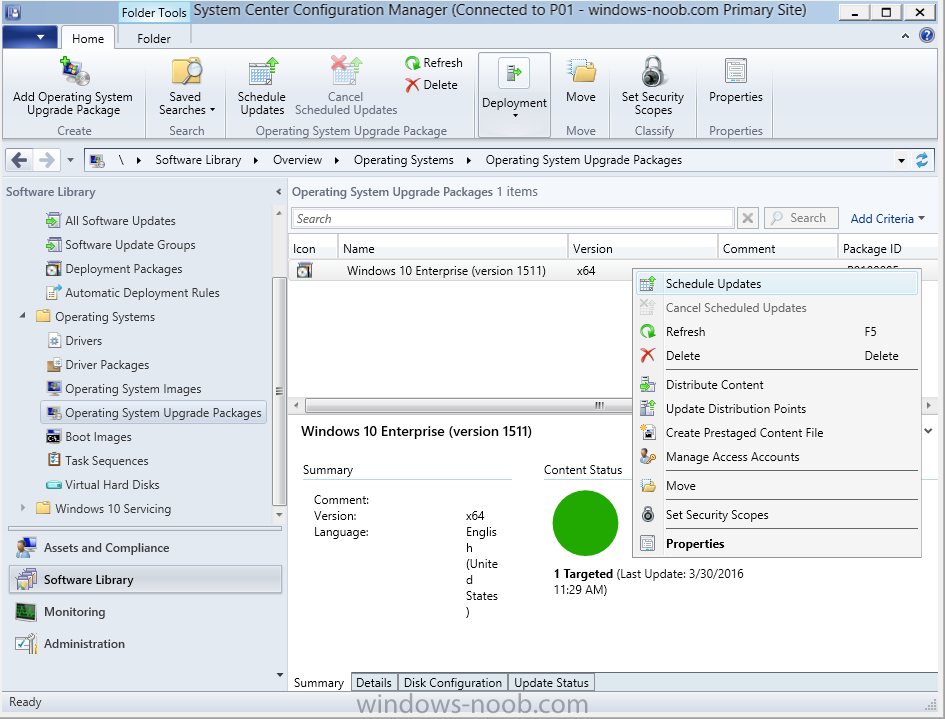Open the Details tab at bottom
The height and width of the screenshot is (719, 945).
coord(374,683)
